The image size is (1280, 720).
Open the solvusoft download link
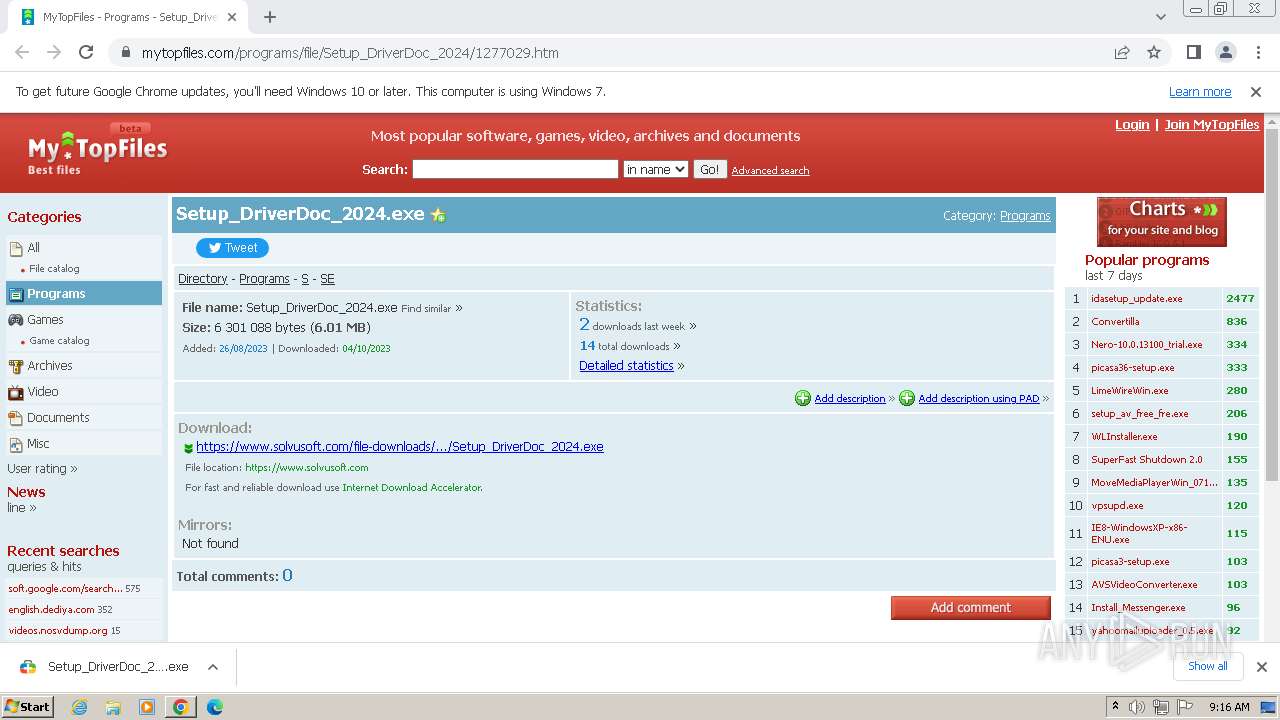pyautogui.click(x=400, y=447)
